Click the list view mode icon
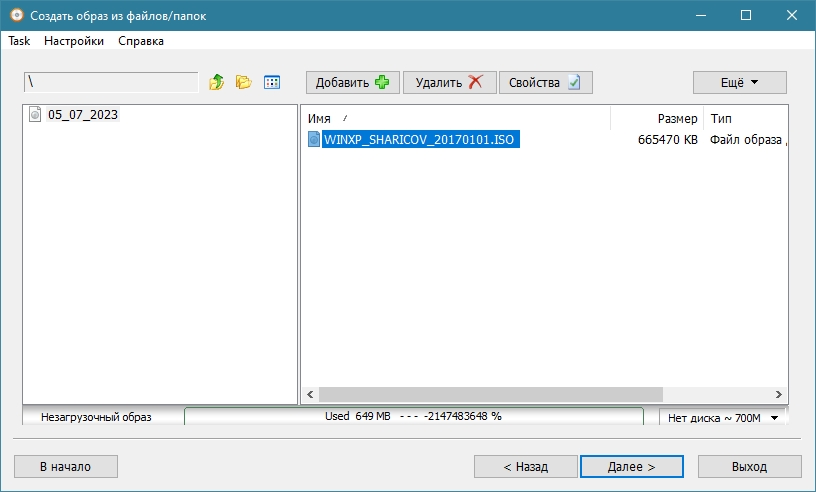816x492 pixels. click(272, 82)
